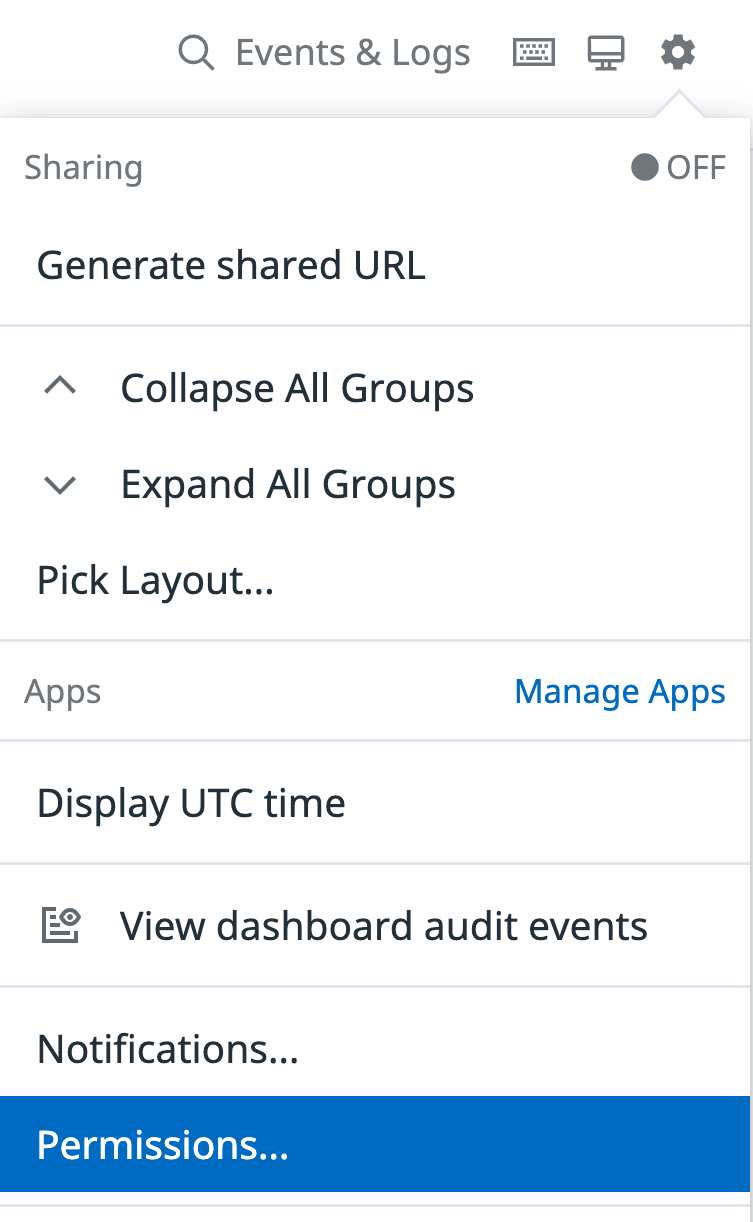Viewport: 753px width, 1222px height.
Task: Follow the Manage Apps link
Action: 620,692
